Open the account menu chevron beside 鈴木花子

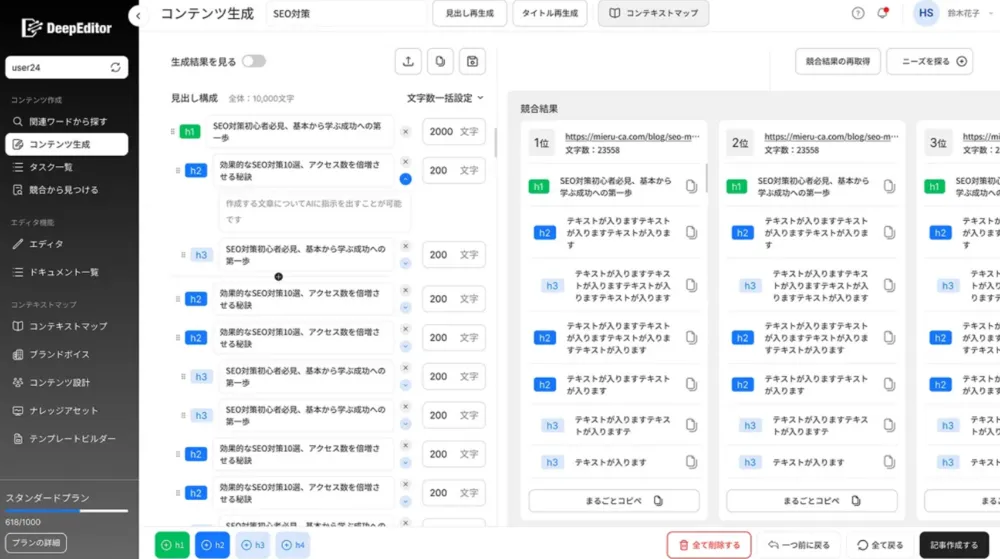coord(990,13)
